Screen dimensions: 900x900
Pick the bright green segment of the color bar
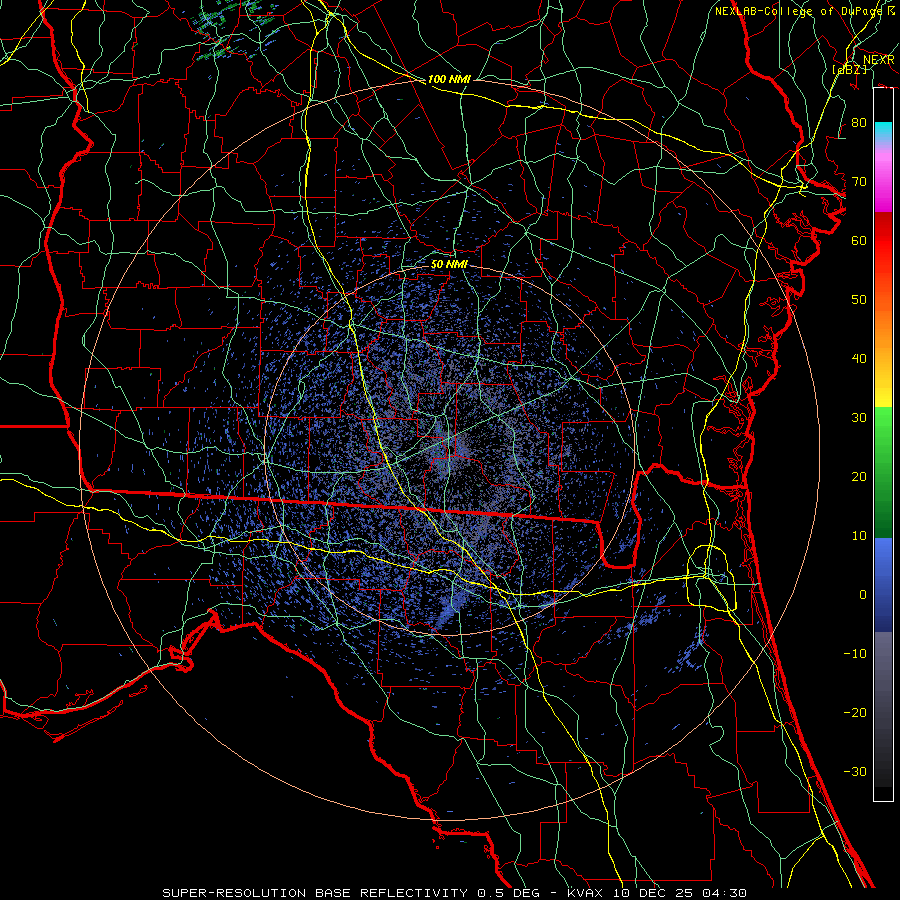pyautogui.click(x=883, y=428)
